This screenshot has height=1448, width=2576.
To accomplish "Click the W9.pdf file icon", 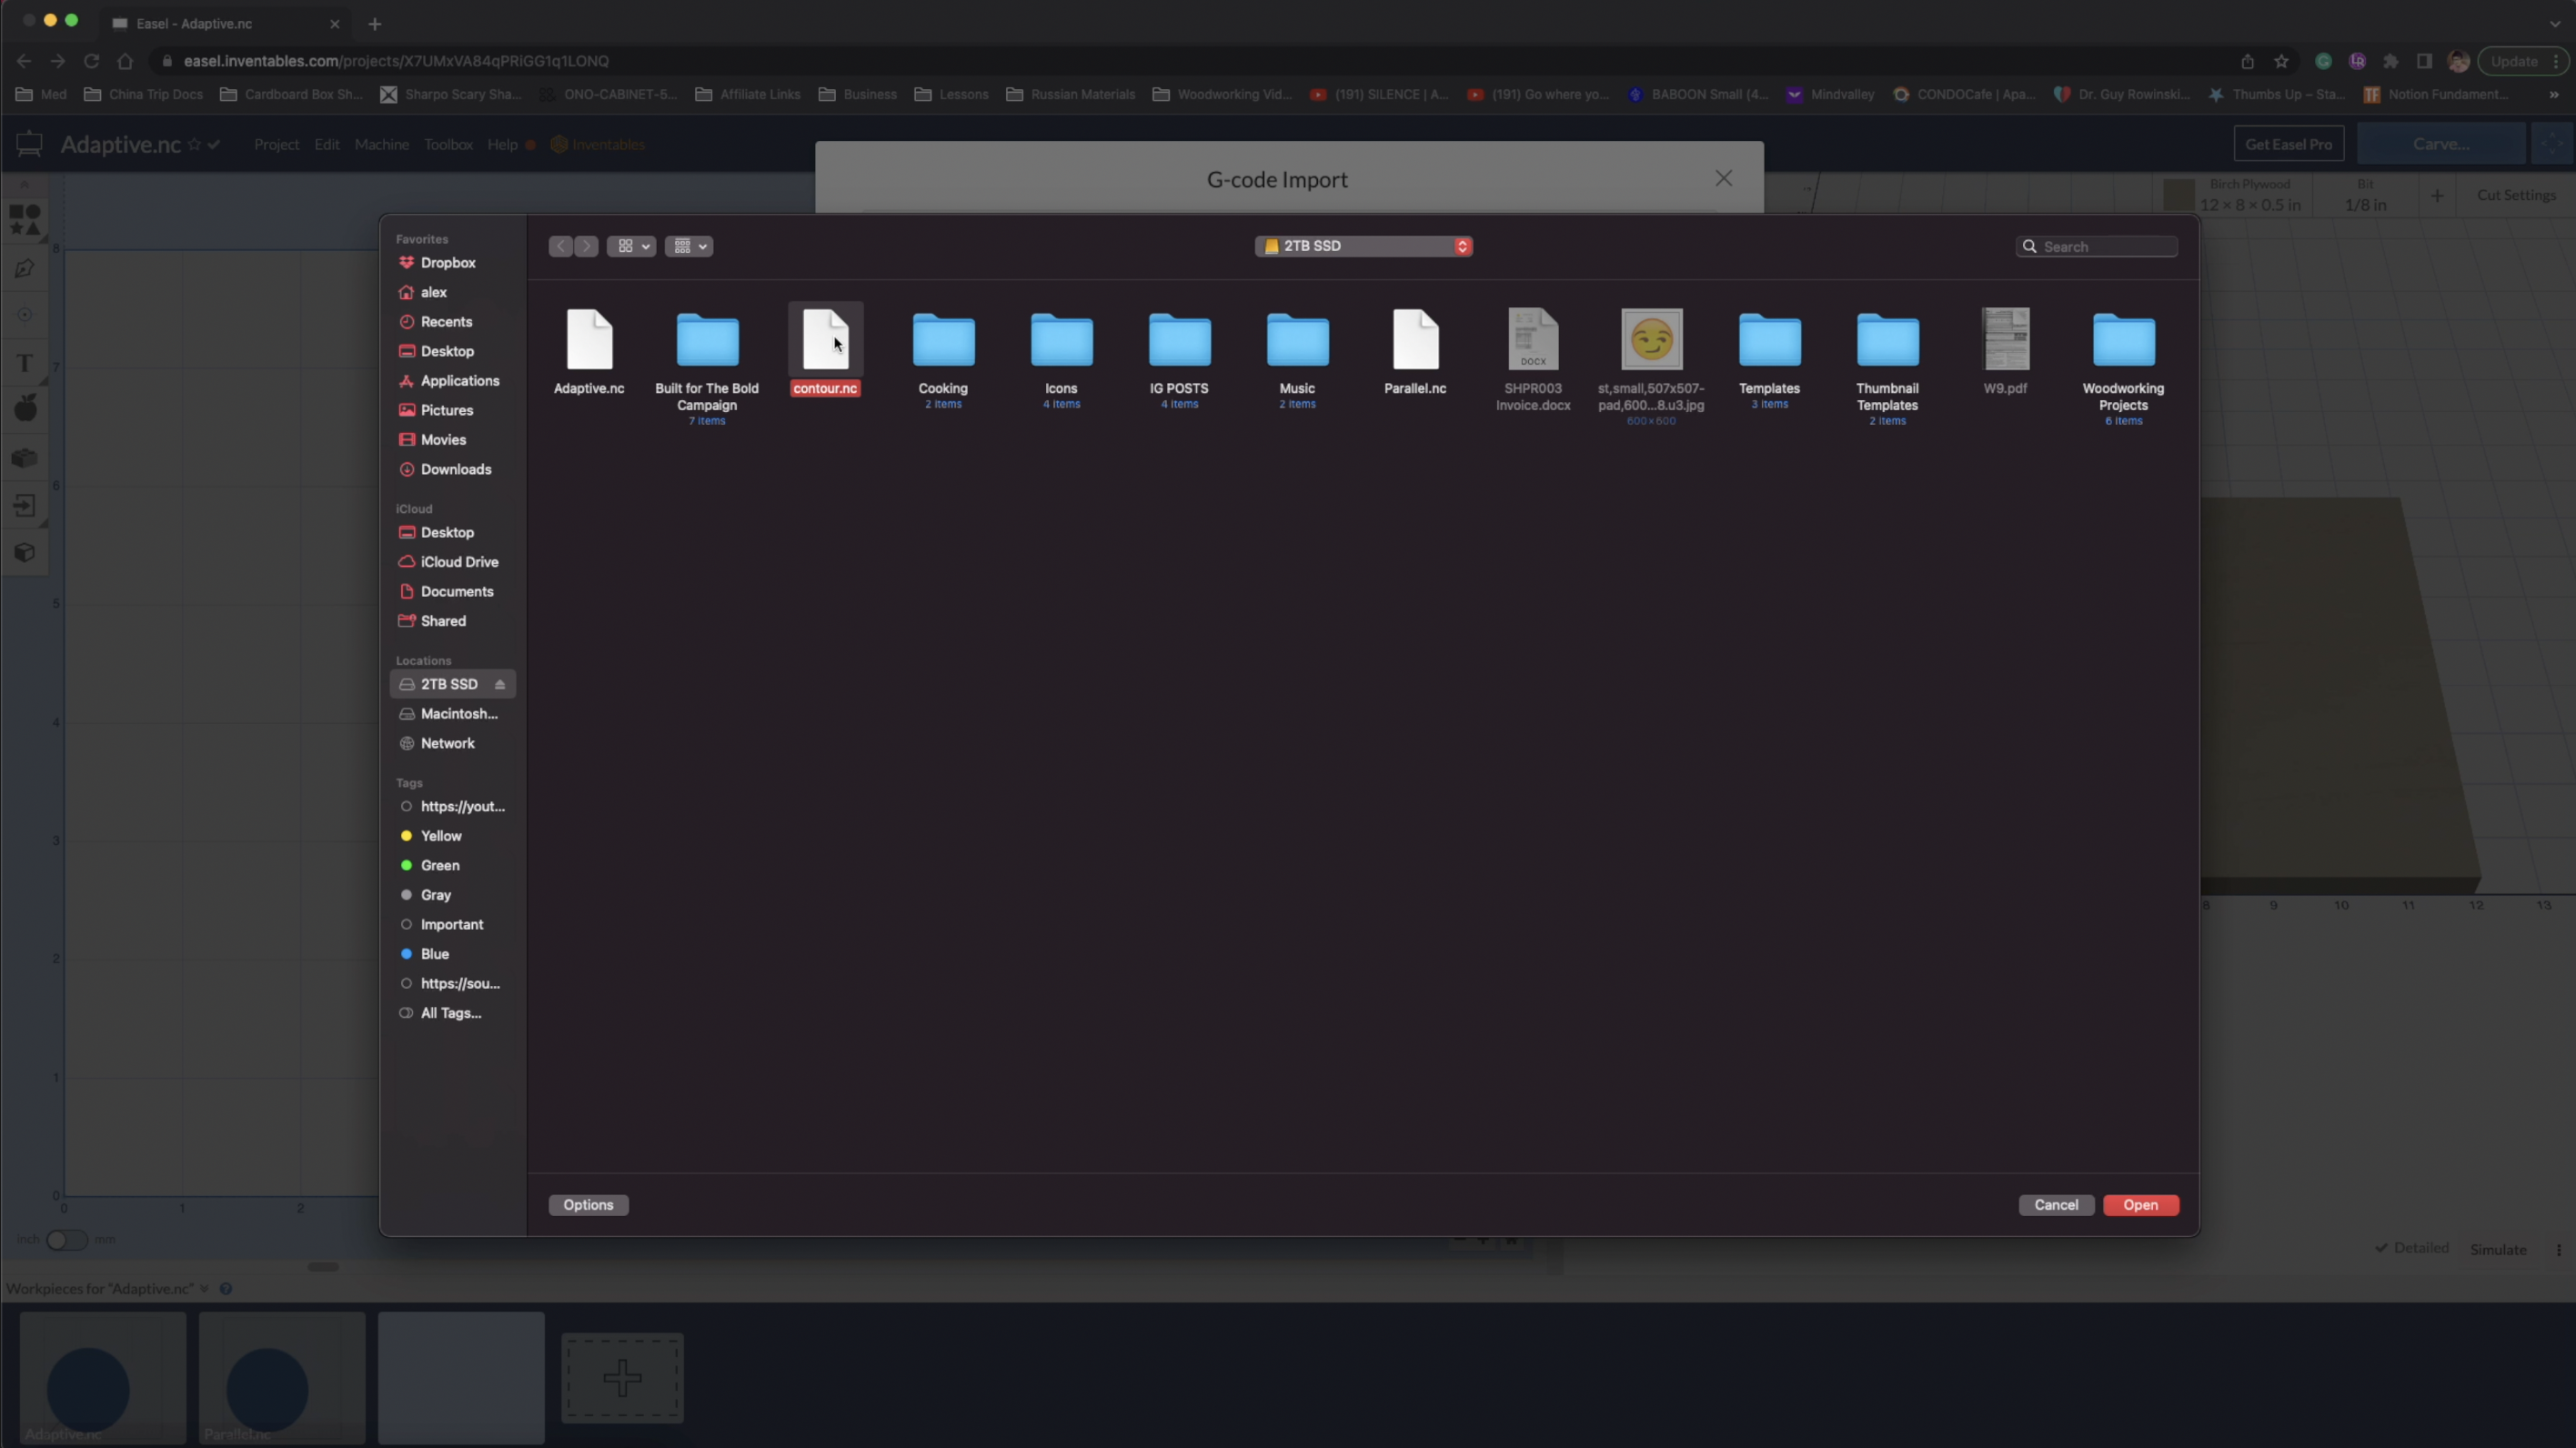I will pos(2005,340).
